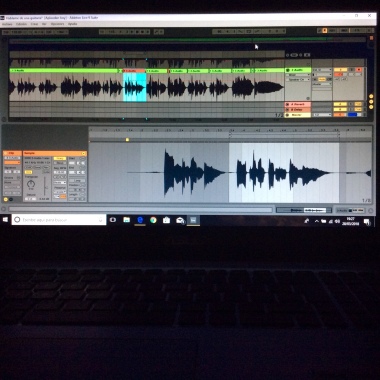Toggle the In/Out section visibility button
Image resolution: width=380 pixels, height=380 pixels.
pyautogui.click(x=371, y=96)
